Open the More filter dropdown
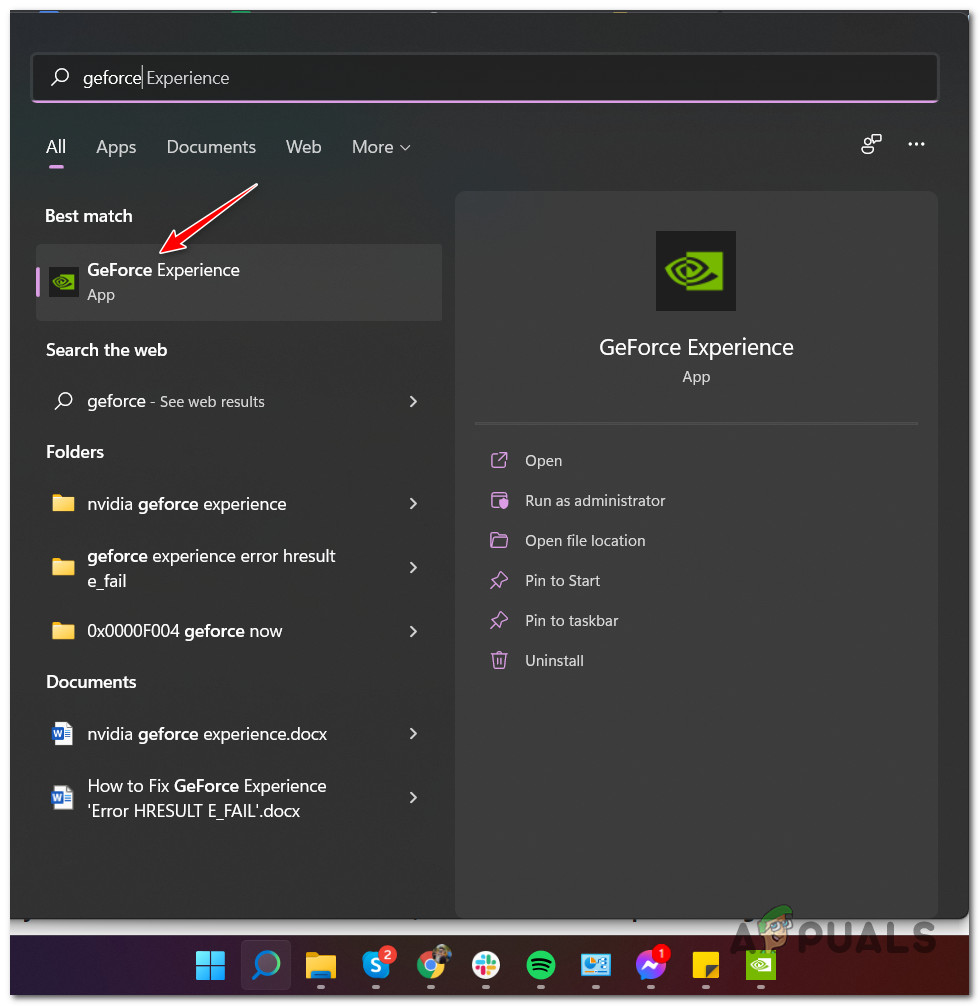 pos(381,147)
